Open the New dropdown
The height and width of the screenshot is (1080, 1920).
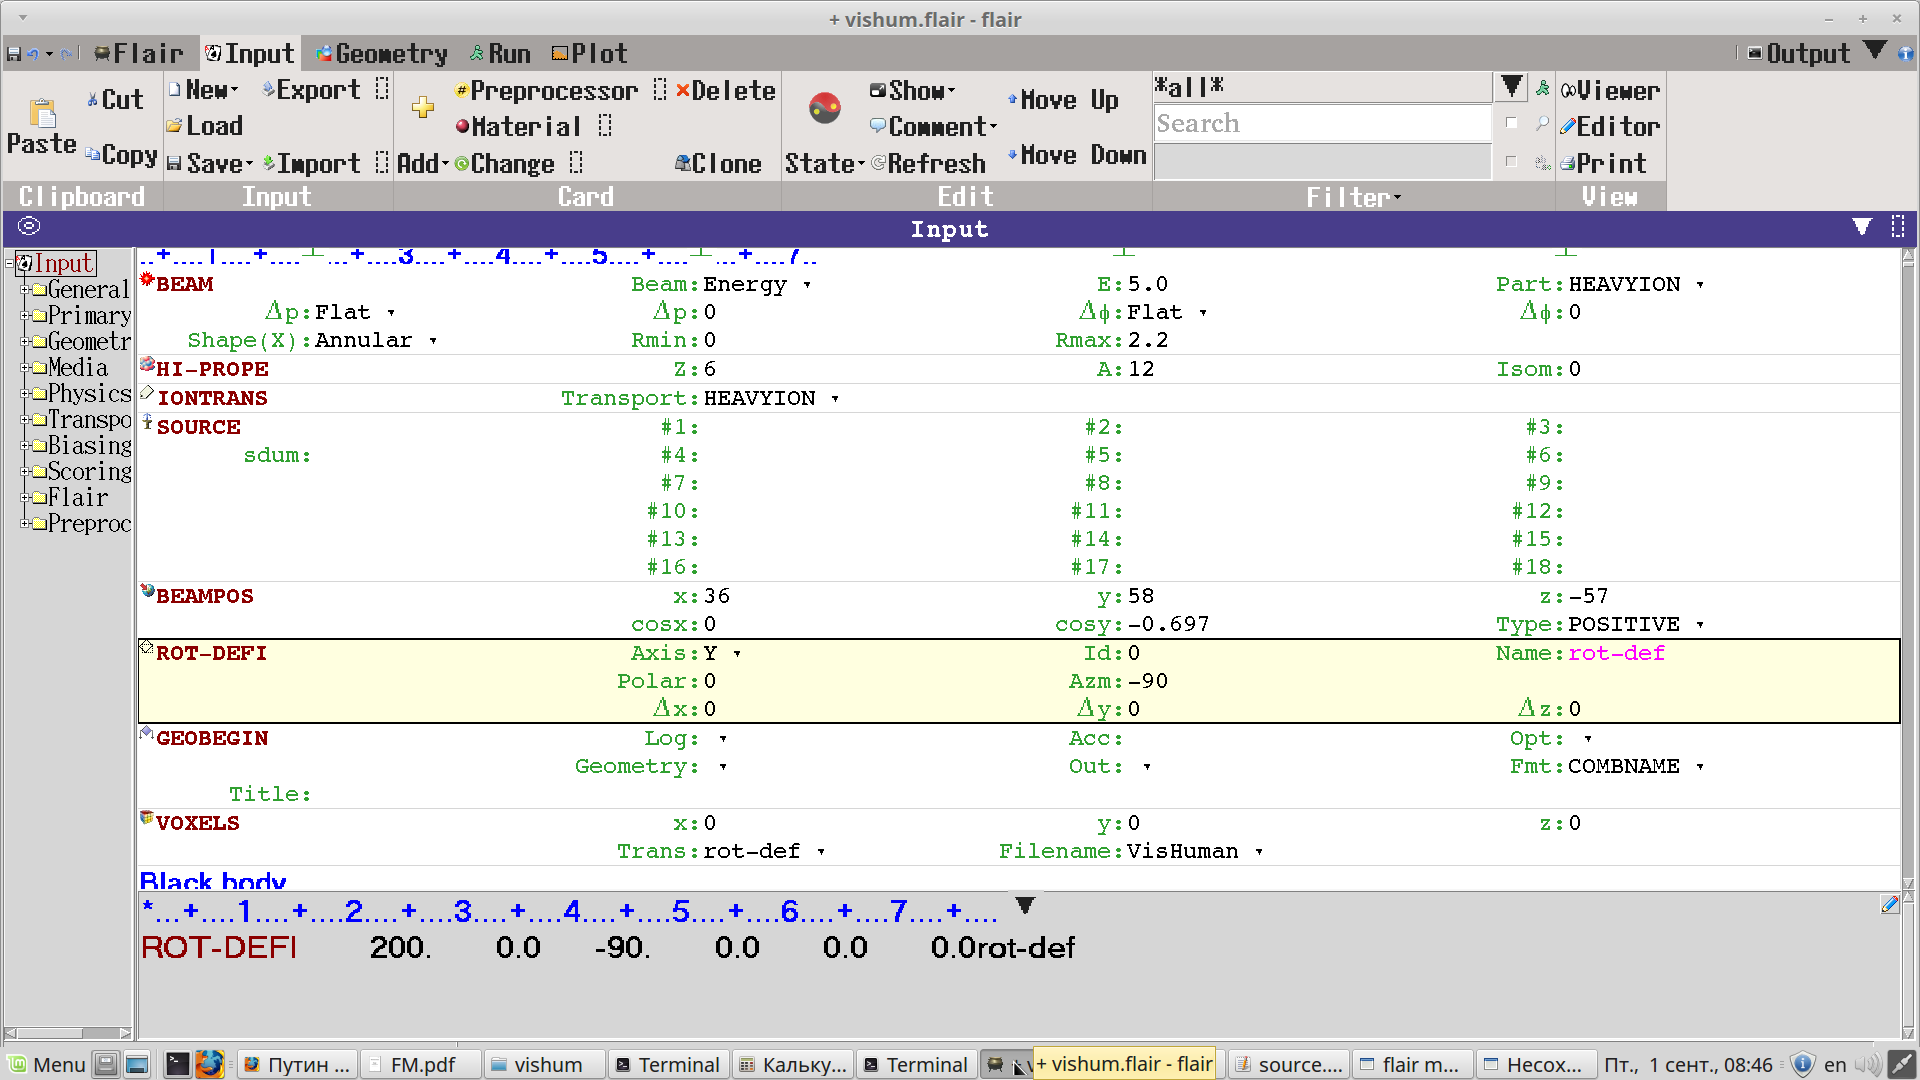(x=204, y=90)
